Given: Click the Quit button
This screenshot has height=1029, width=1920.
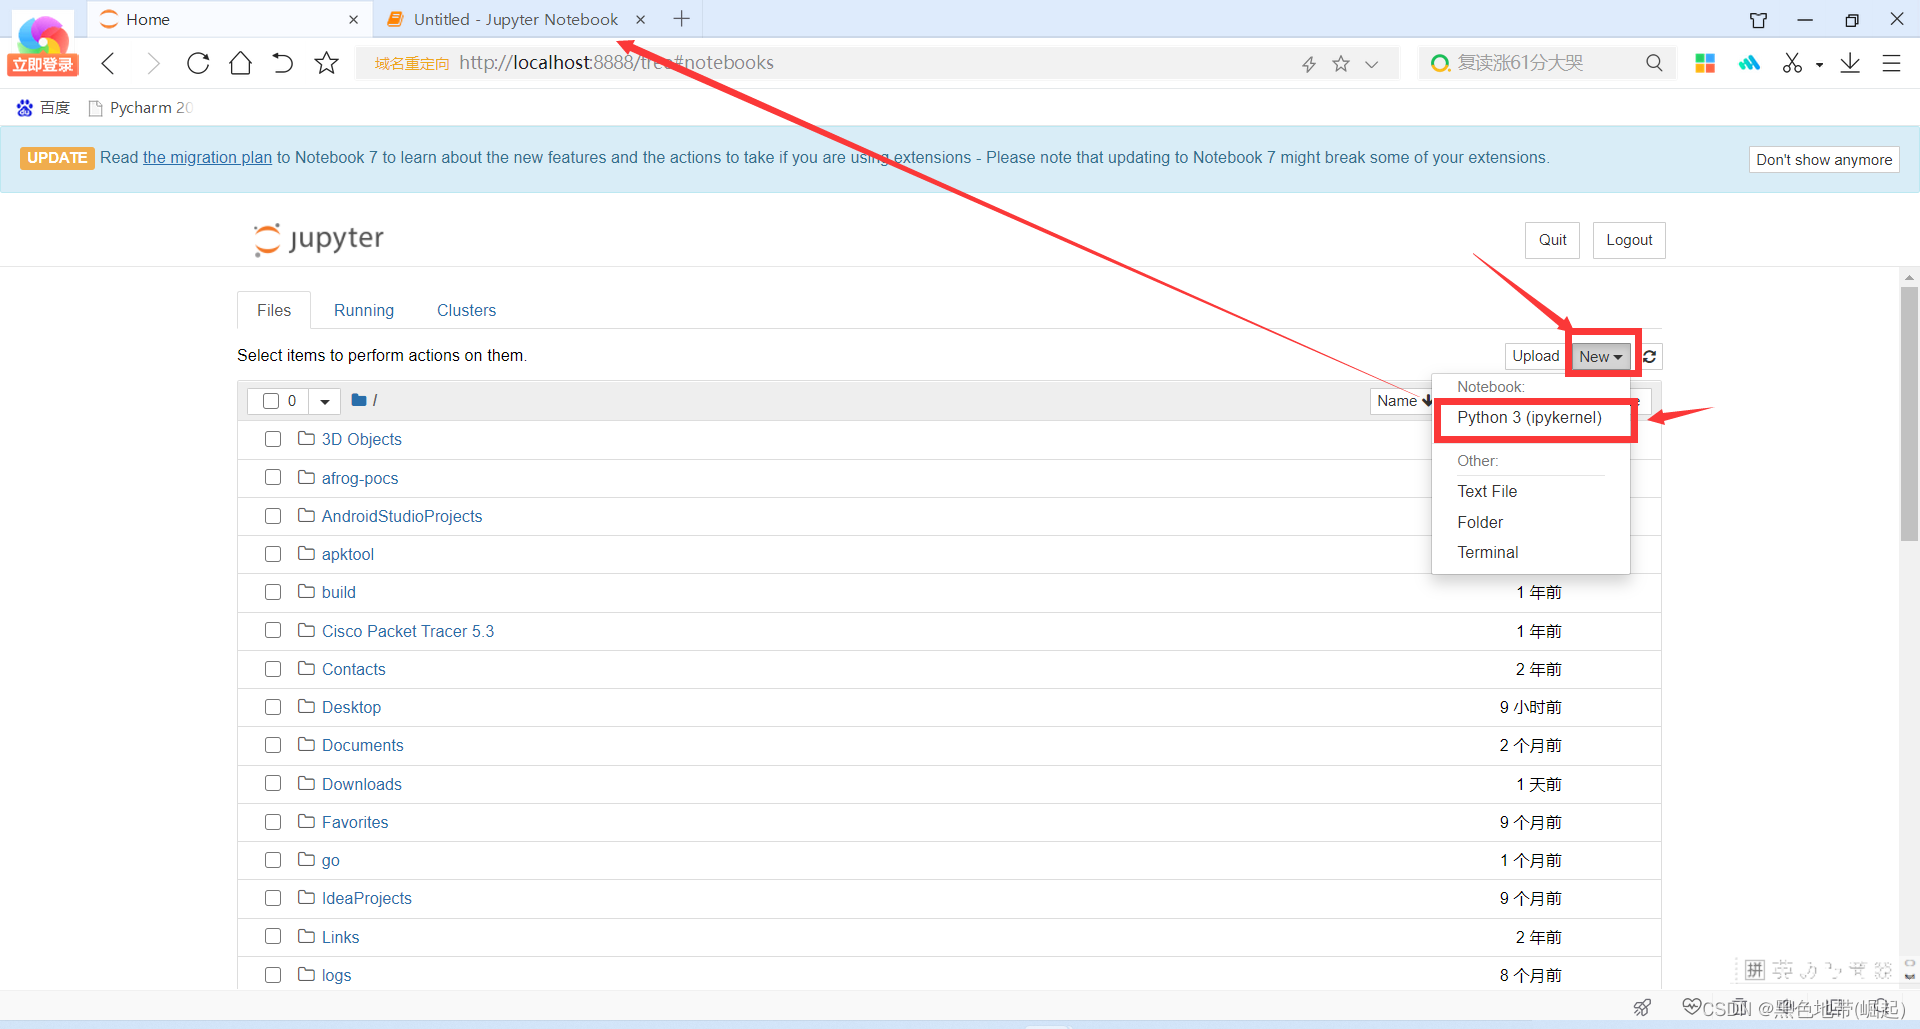Looking at the screenshot, I should 1552,240.
